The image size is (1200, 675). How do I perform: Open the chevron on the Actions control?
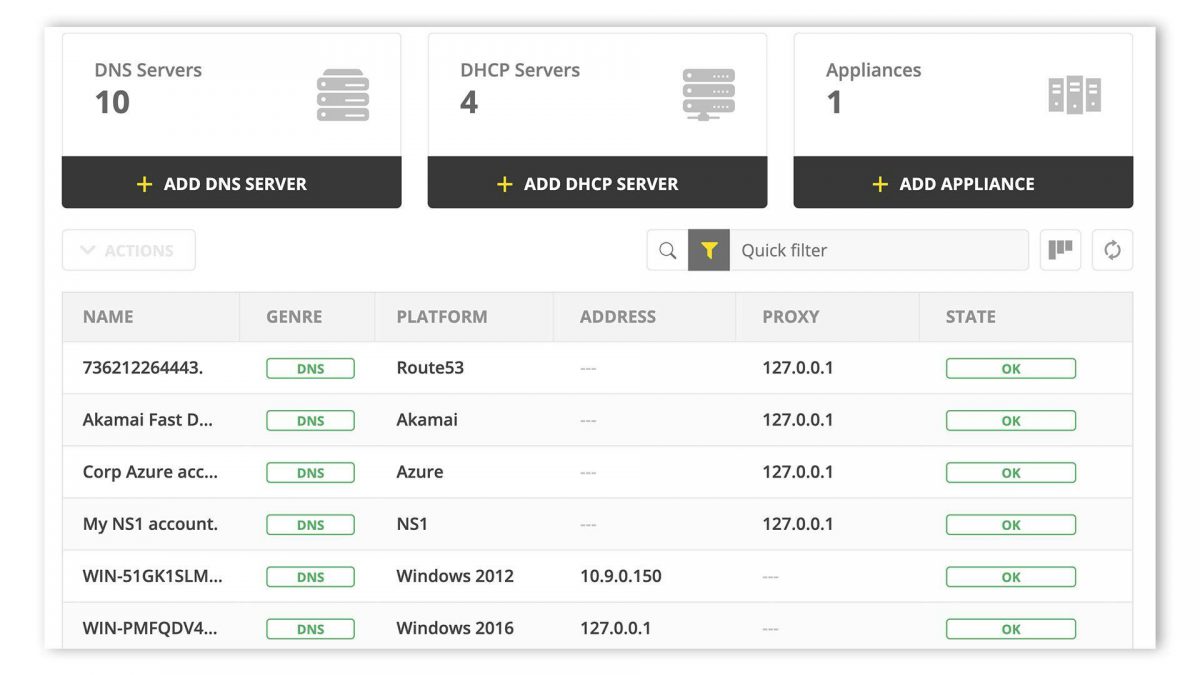click(88, 250)
